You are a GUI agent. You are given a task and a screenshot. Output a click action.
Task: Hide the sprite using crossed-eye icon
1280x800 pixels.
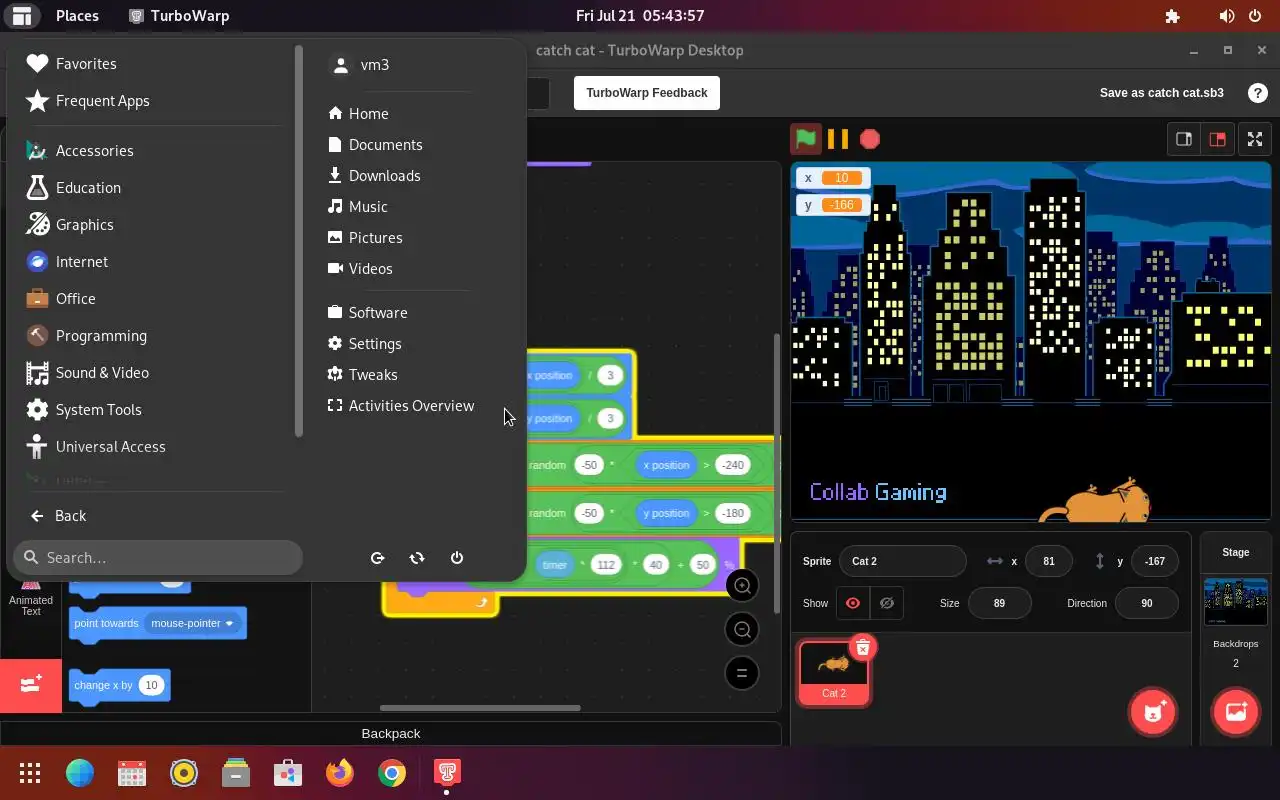tap(887, 603)
